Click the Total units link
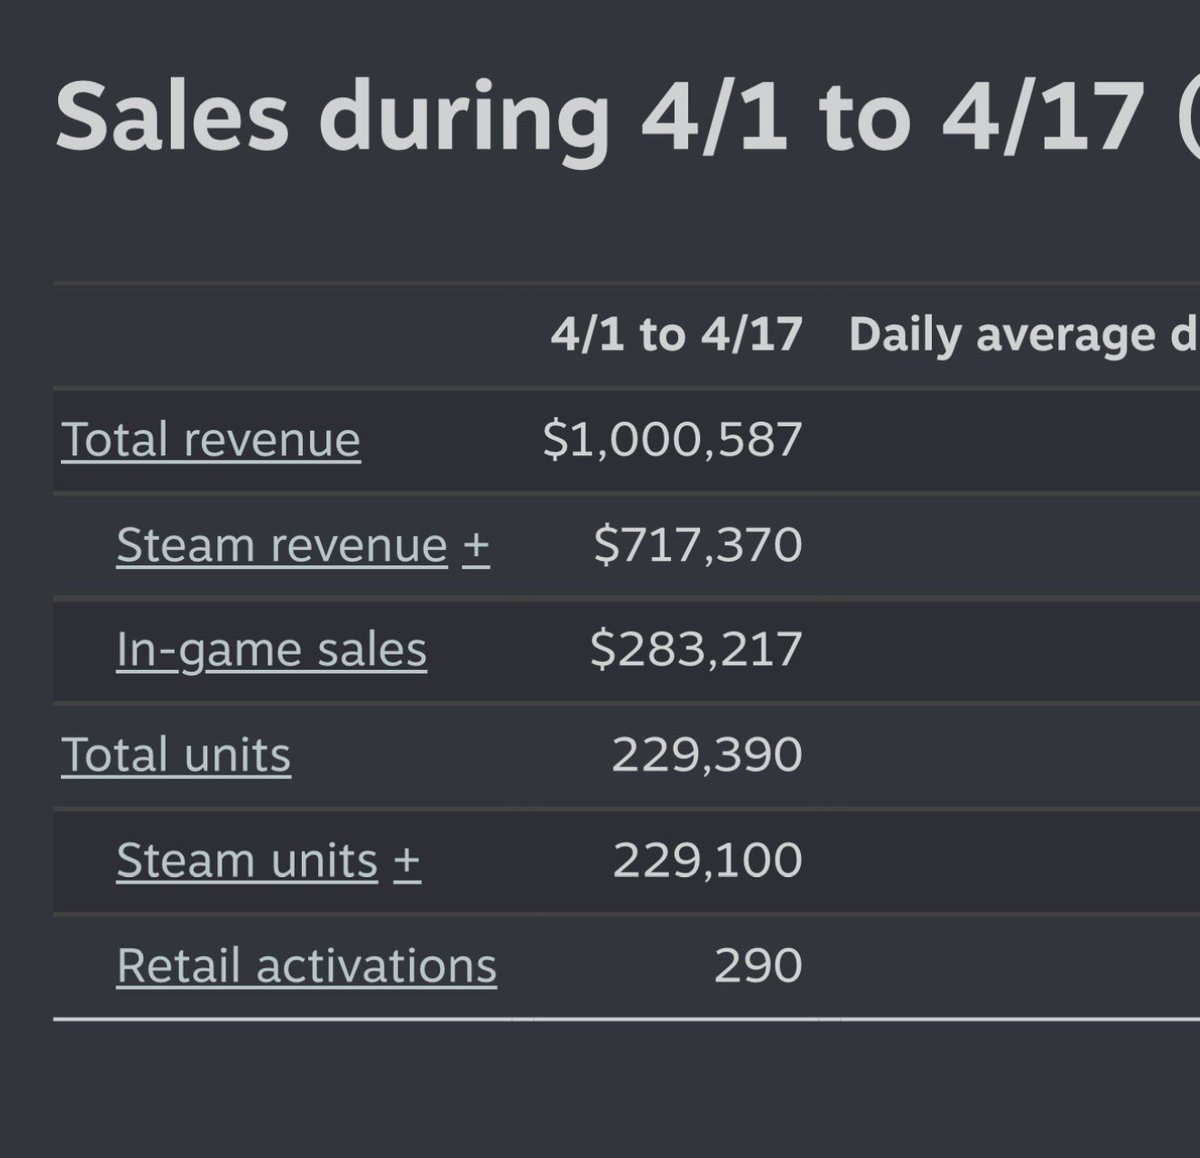The height and width of the screenshot is (1158, 1200). pos(176,755)
